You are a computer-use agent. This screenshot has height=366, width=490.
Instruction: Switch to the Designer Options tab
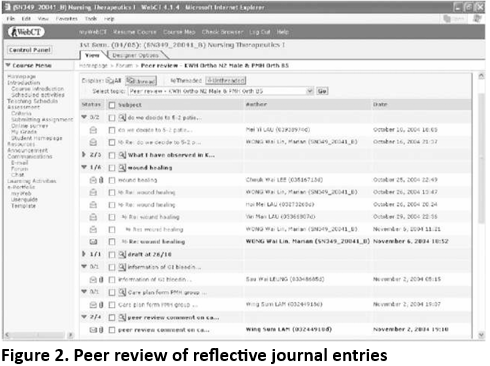click(x=136, y=55)
